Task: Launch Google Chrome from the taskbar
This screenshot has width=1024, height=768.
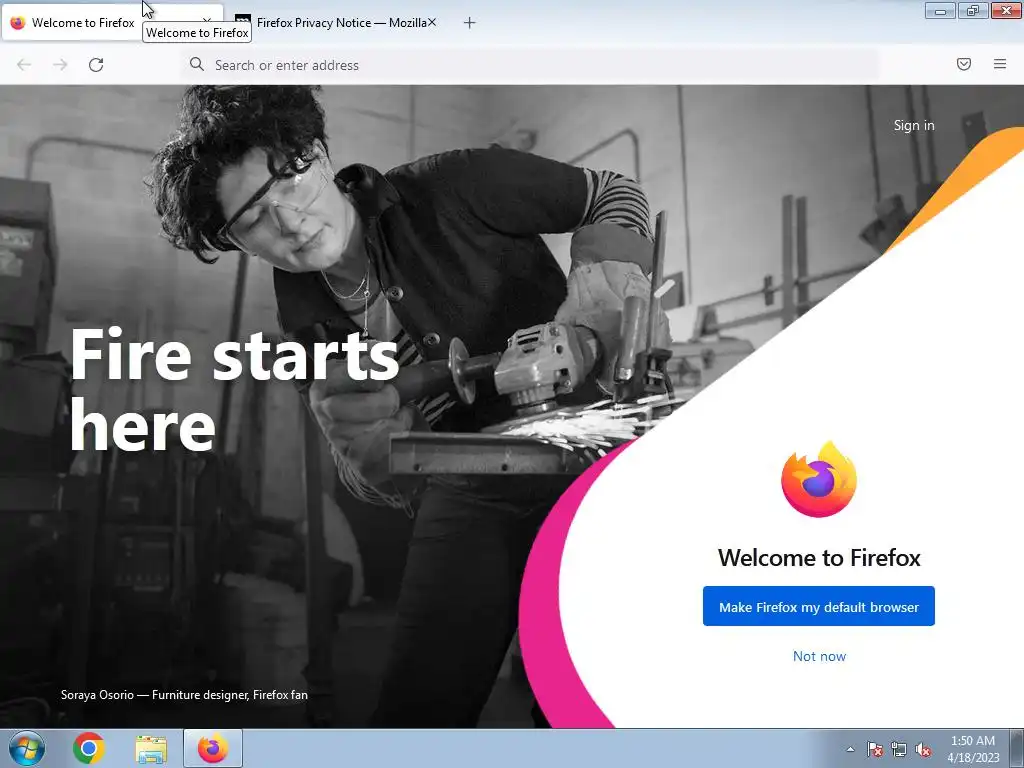Action: pos(89,748)
